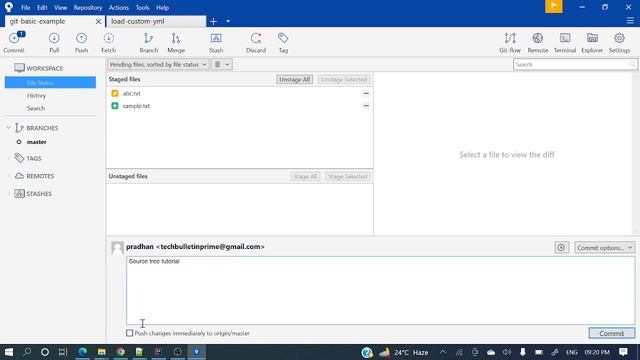640x360 pixels.
Task: Expand the STASHES section
Action: click(x=9, y=193)
